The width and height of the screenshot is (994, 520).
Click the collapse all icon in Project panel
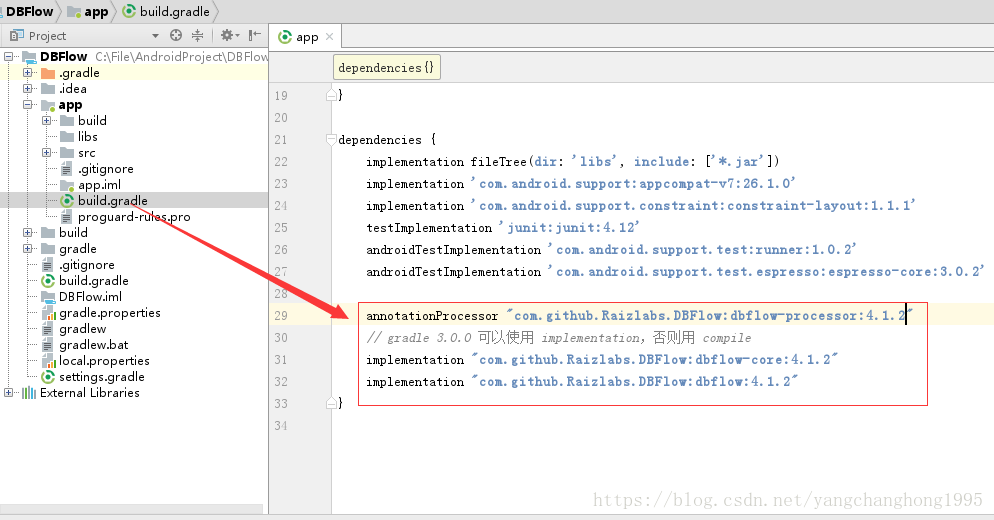click(198, 36)
